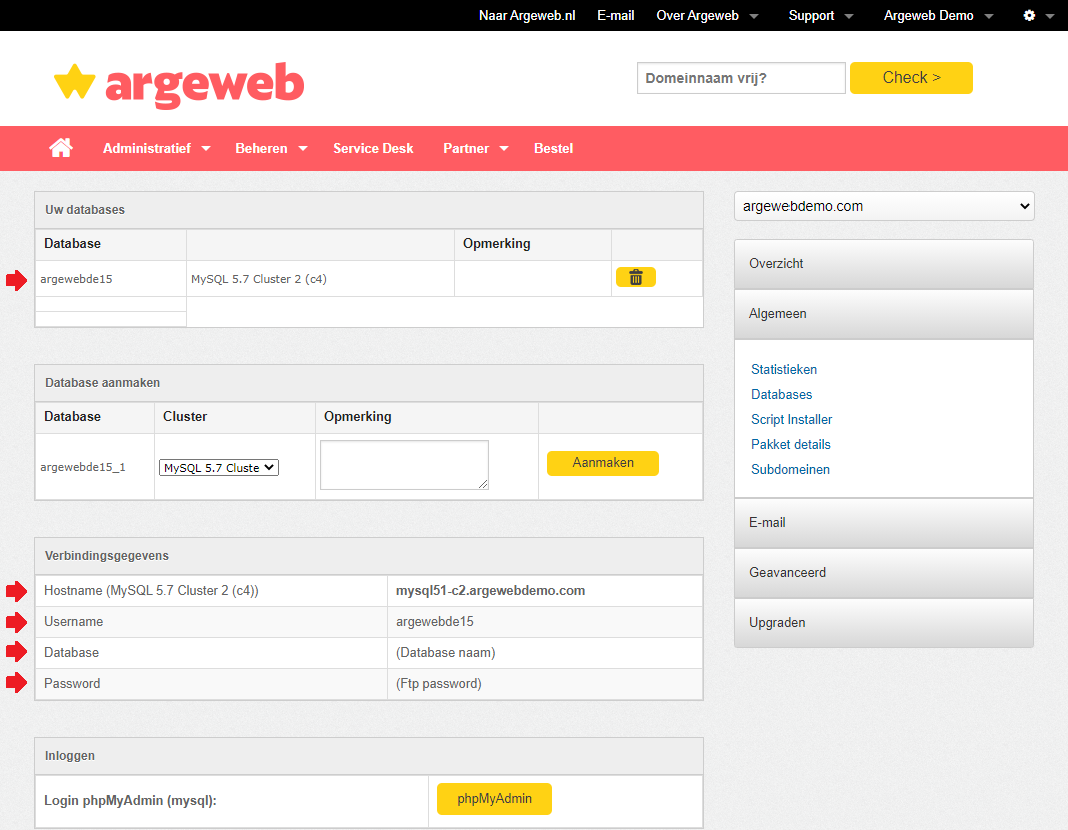Image resolution: width=1068 pixels, height=830 pixels.
Task: Open the E-mail link in the top bar
Action: tap(616, 15)
